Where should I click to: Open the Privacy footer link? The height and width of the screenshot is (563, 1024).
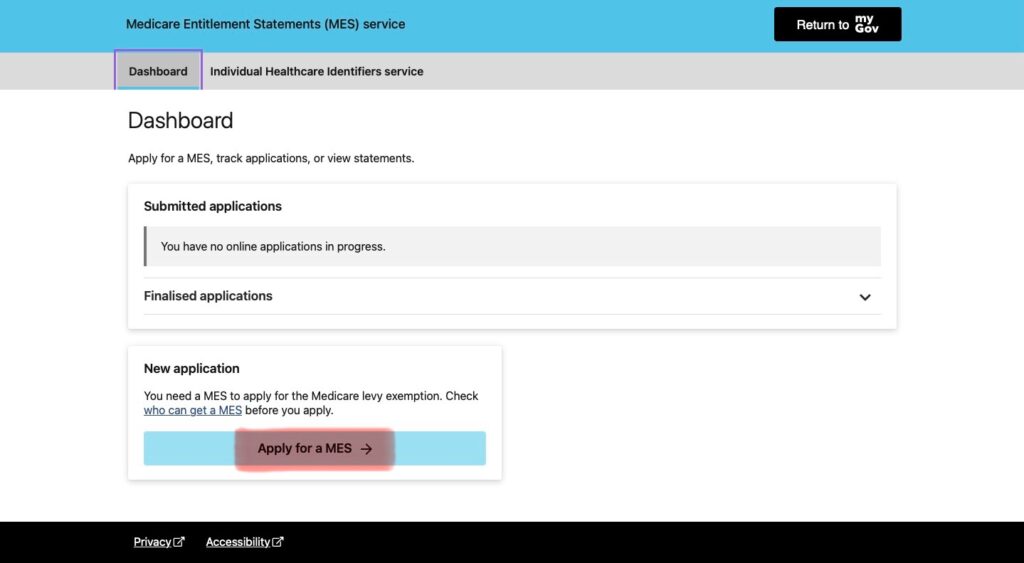click(152, 541)
